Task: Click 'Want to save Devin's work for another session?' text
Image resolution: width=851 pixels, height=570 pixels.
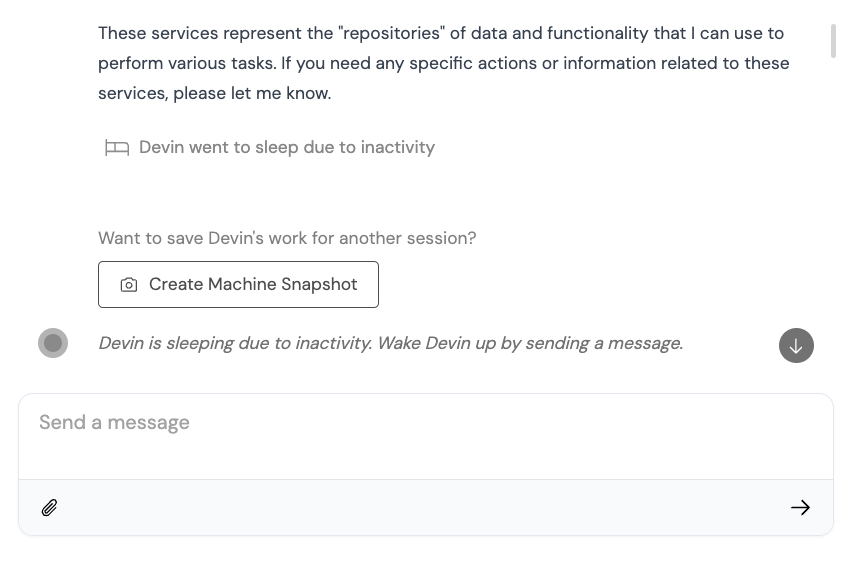Action: 287,238
